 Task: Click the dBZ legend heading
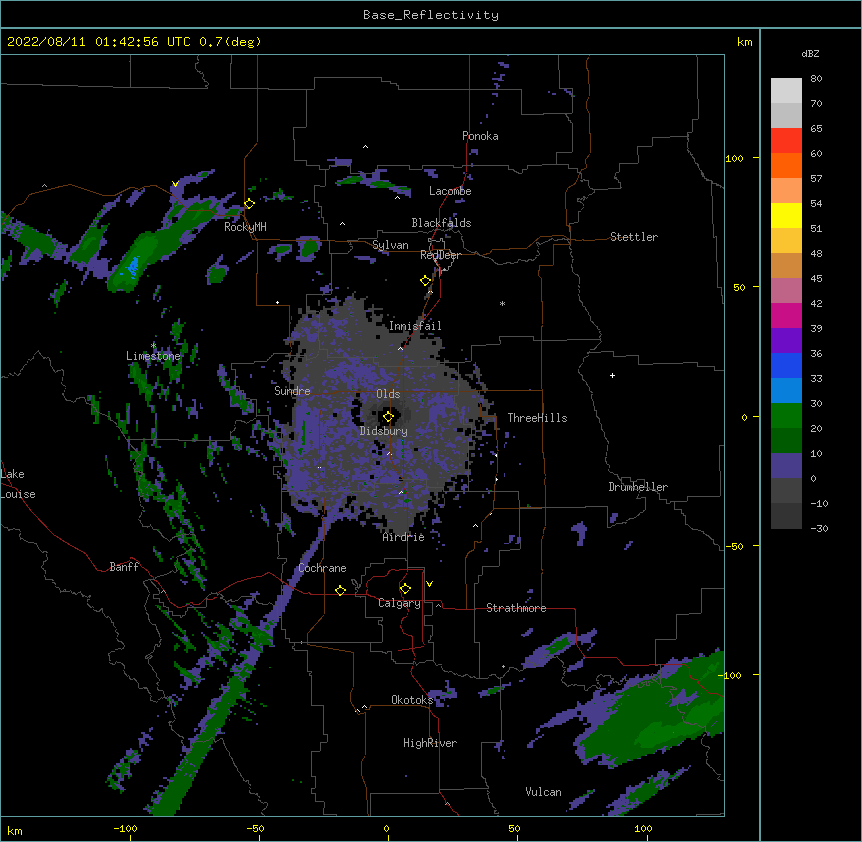pos(810,53)
